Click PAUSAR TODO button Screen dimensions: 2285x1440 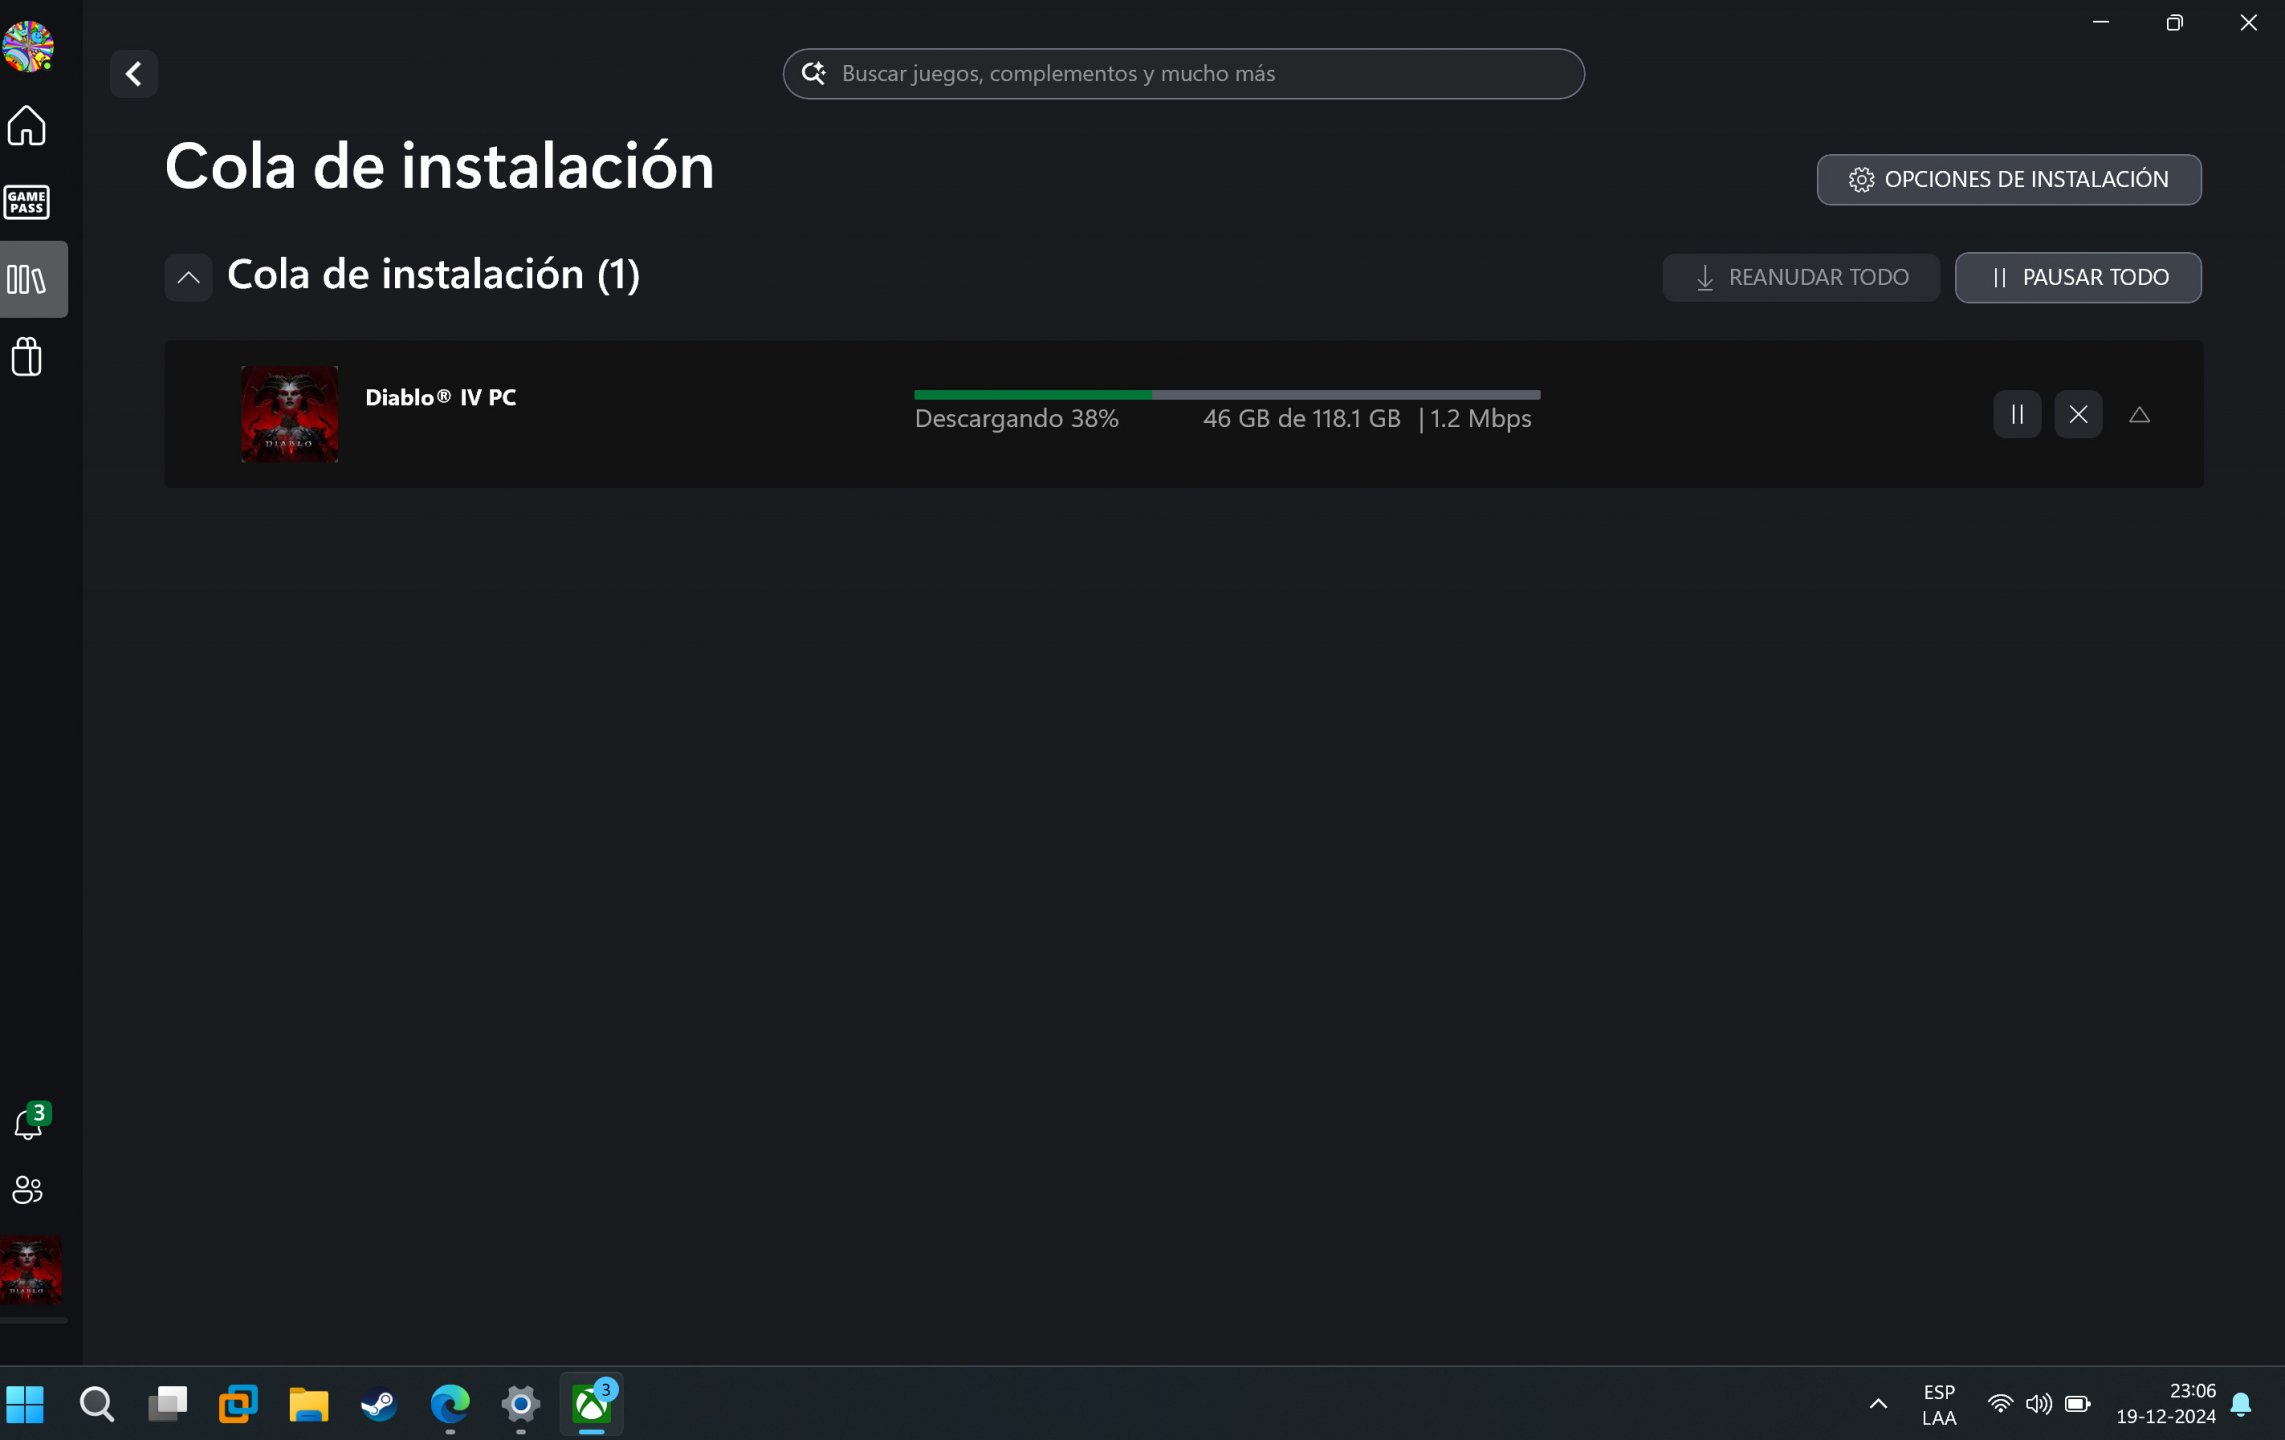pyautogui.click(x=2077, y=278)
